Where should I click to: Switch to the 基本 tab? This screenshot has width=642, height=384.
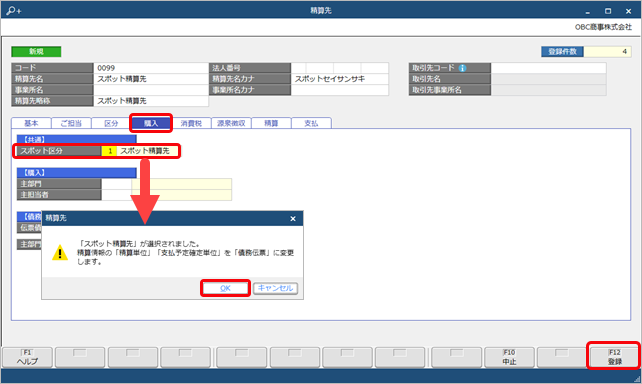31,123
